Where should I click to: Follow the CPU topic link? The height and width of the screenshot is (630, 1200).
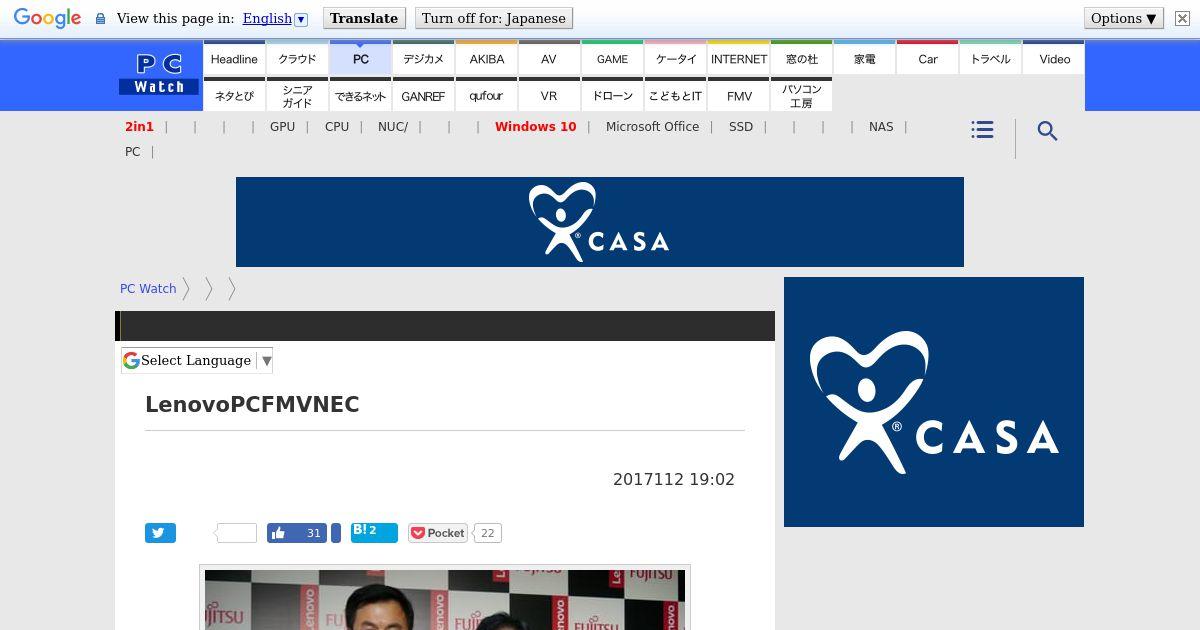tap(337, 126)
